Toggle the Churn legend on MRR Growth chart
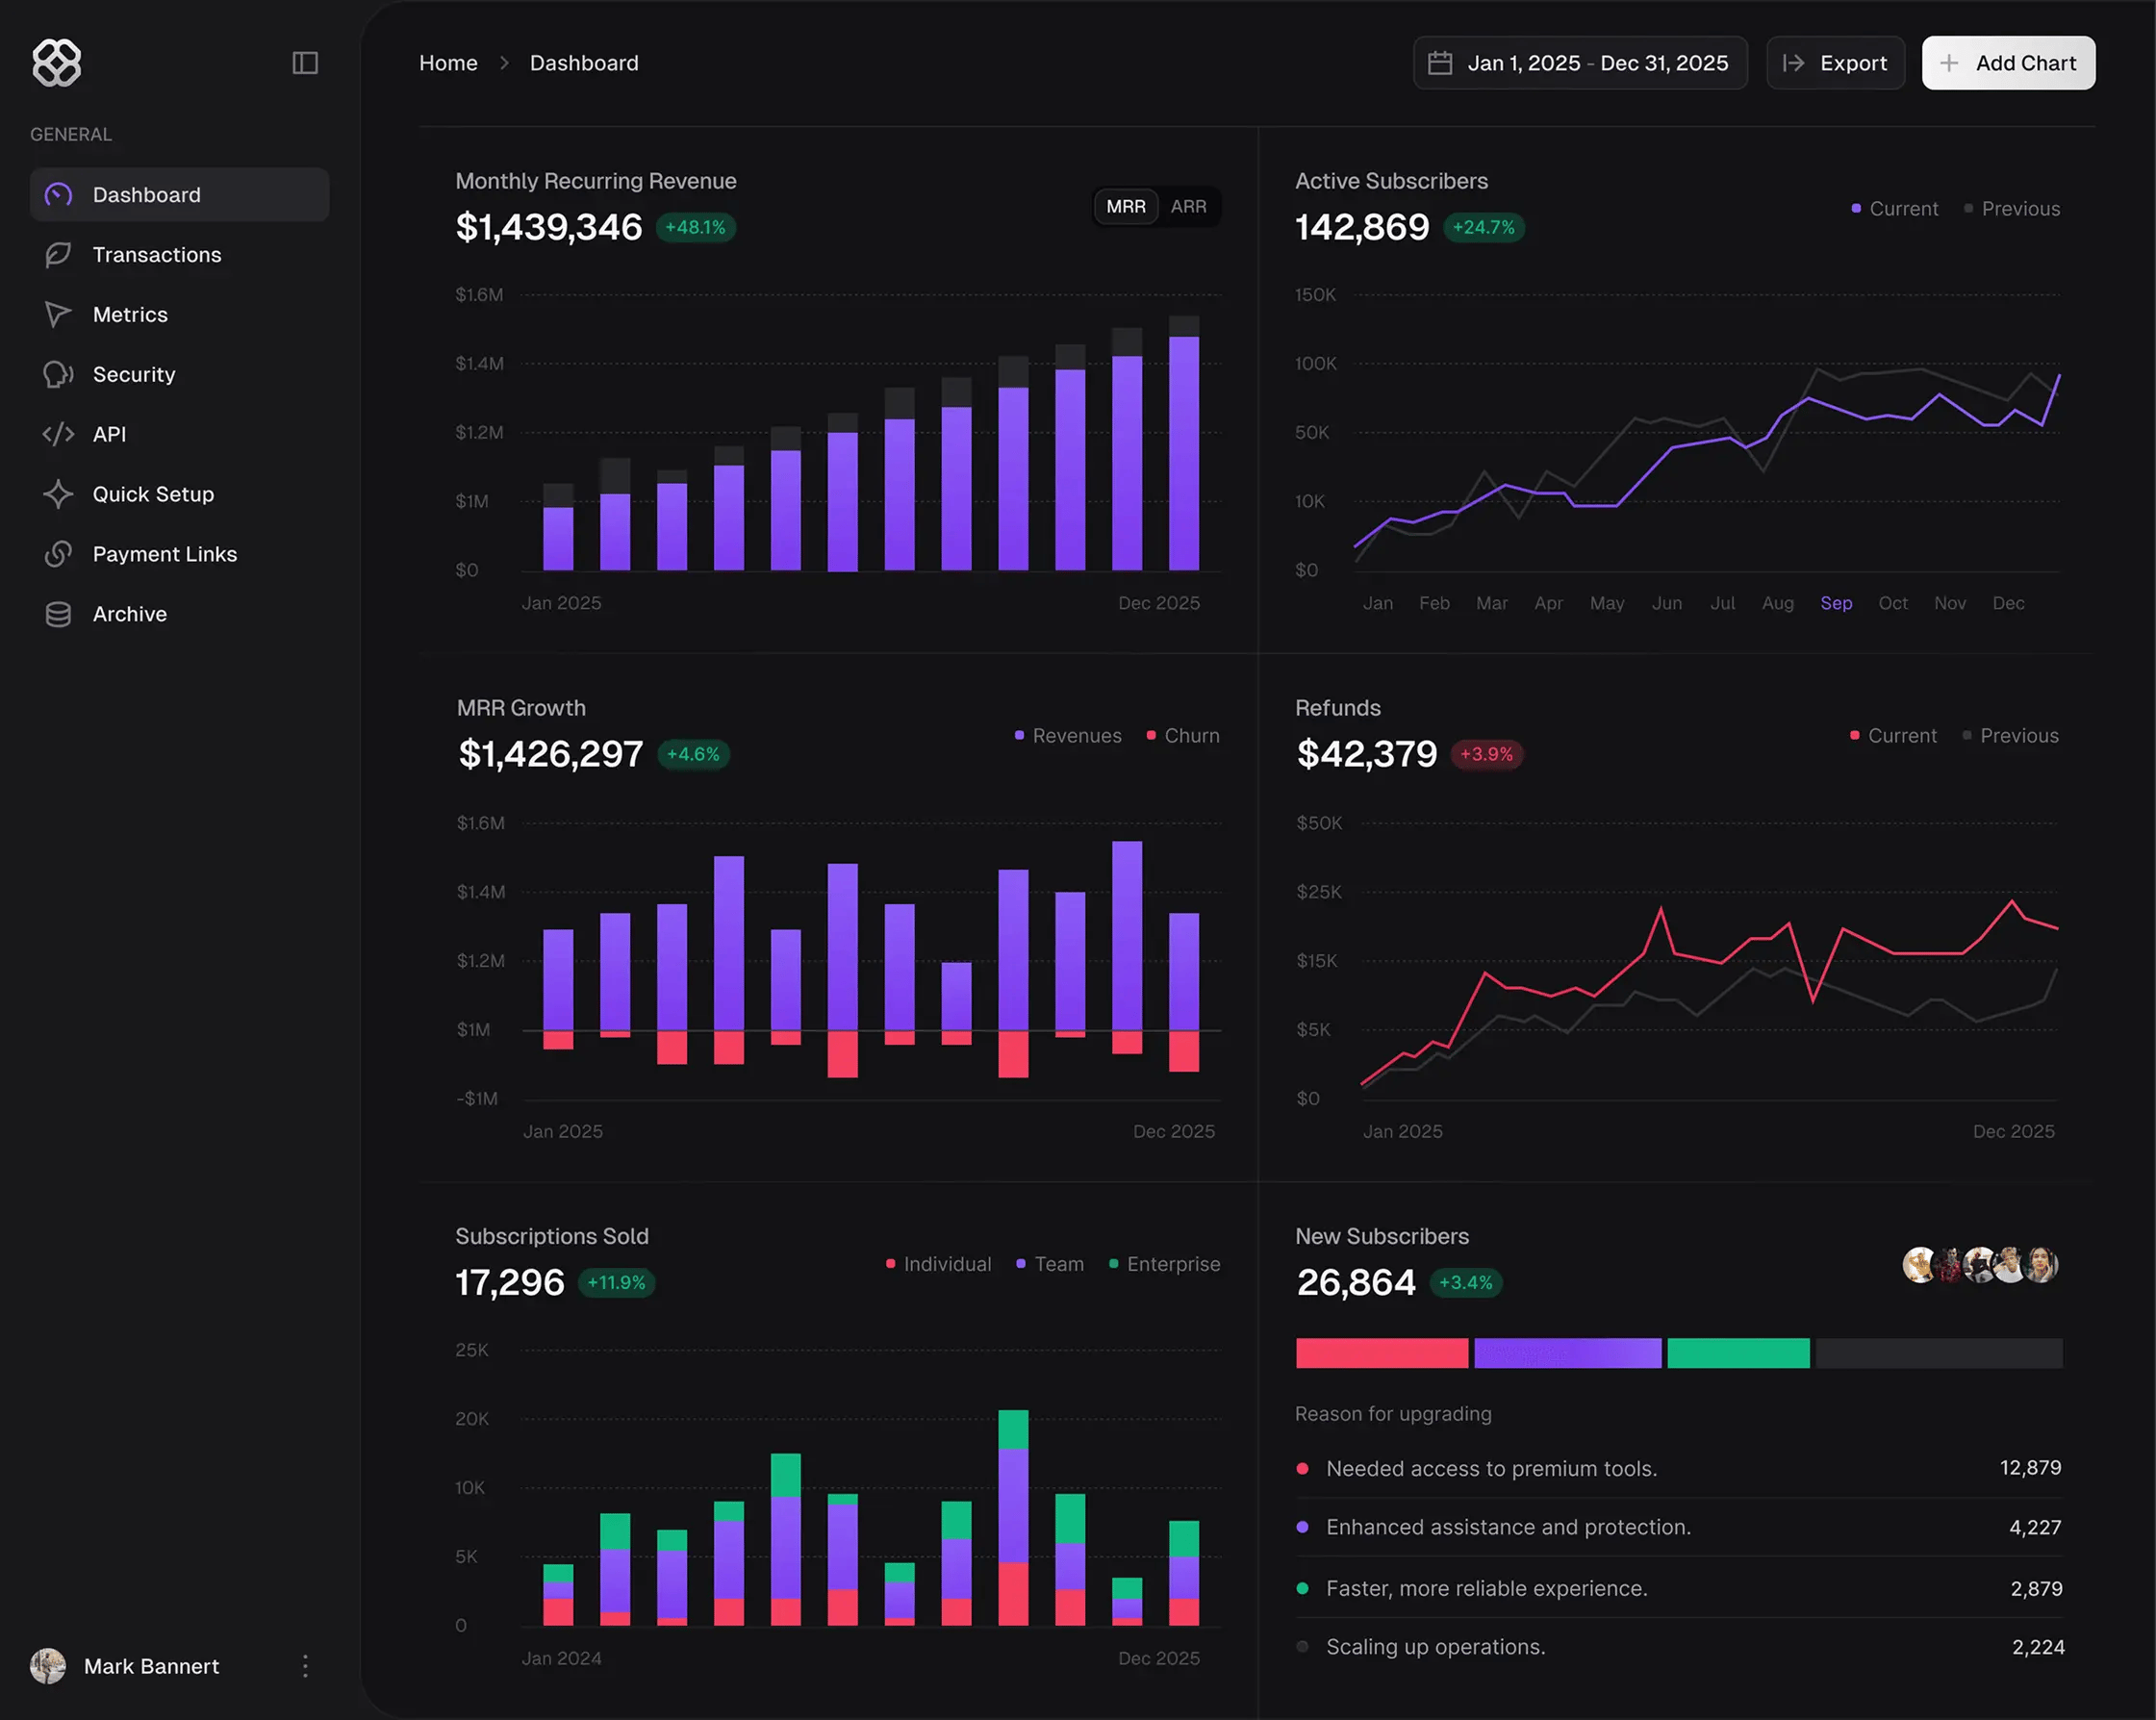 [x=1183, y=735]
